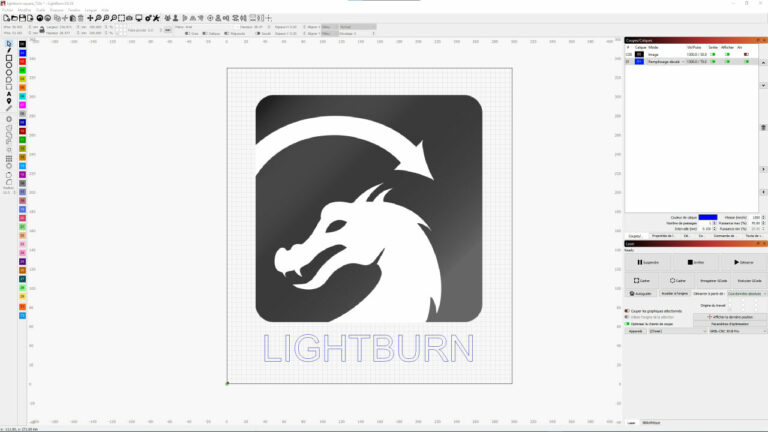Image resolution: width=768 pixels, height=432 pixels.
Task: Open the Settings gear icon
Action: click(148, 18)
